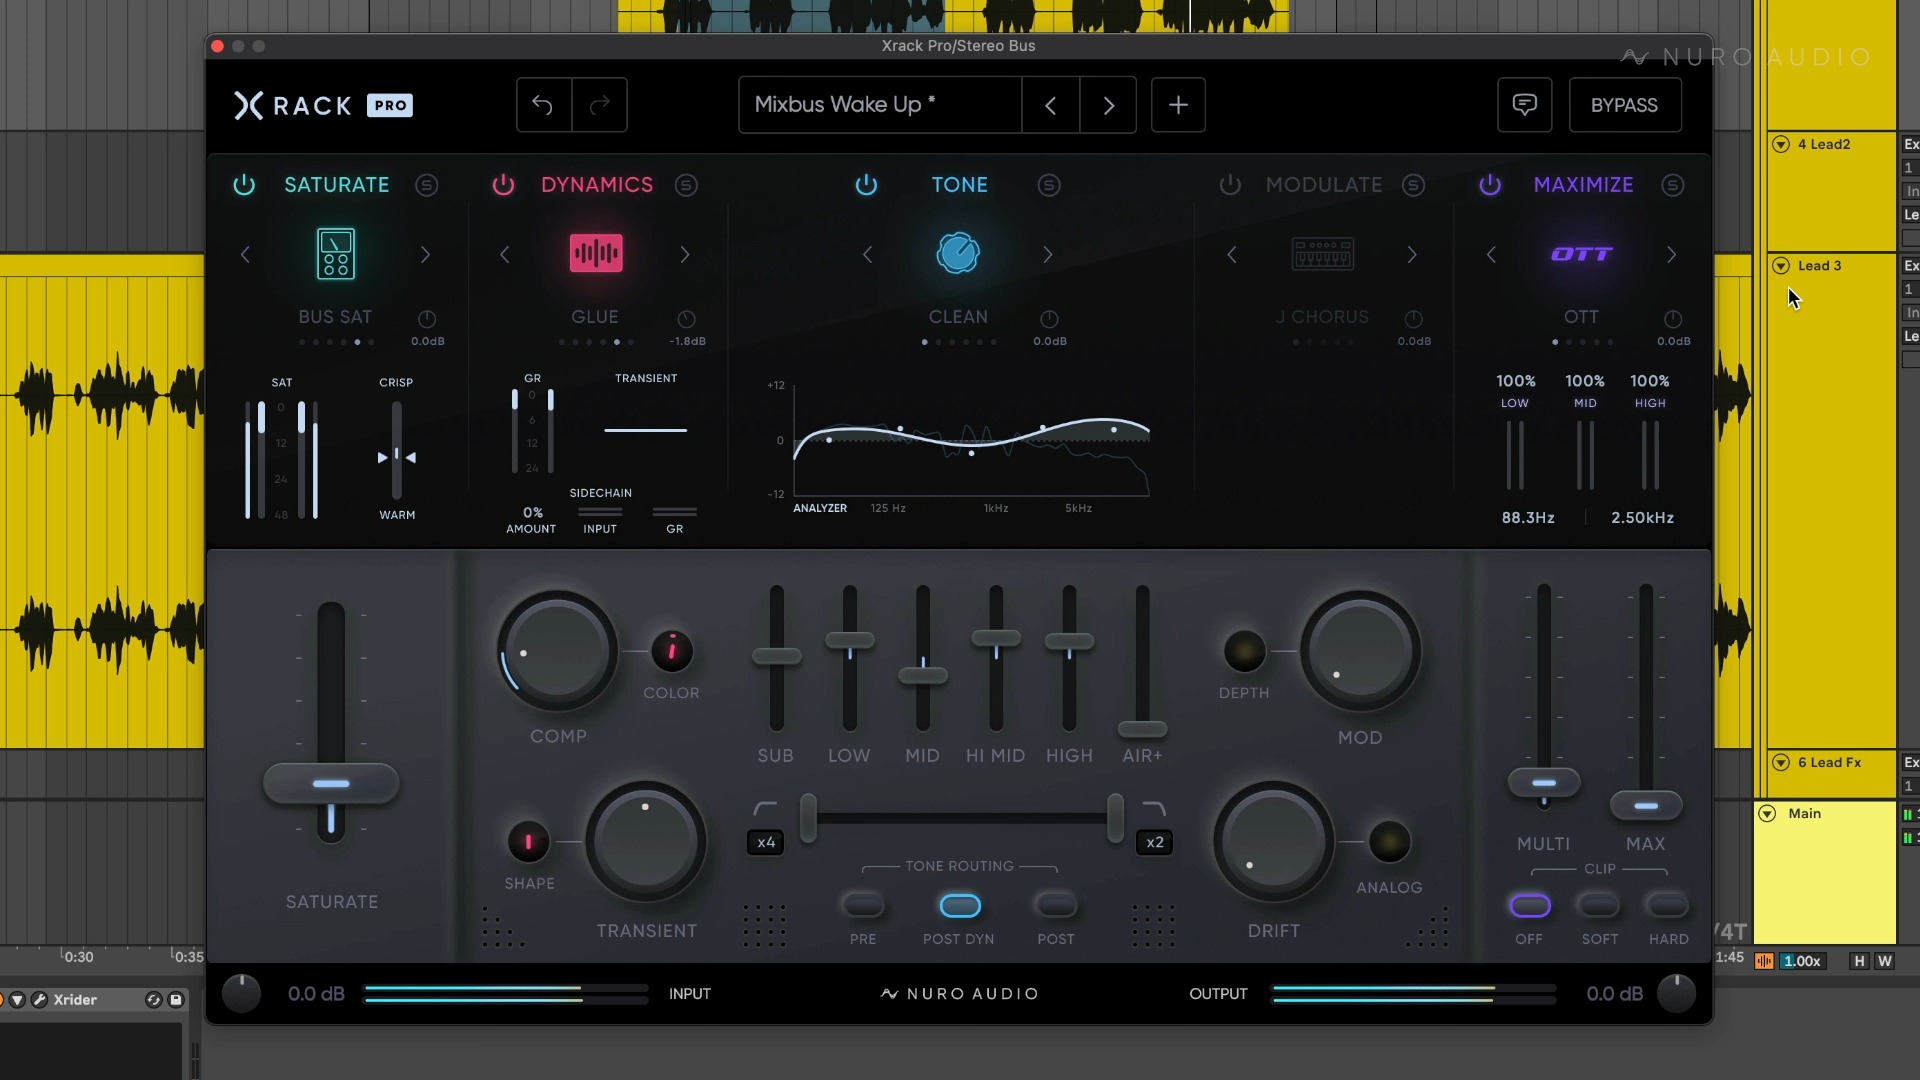Select previous preset arrow
Image resolution: width=1920 pixels, height=1080 pixels.
click(x=1050, y=105)
